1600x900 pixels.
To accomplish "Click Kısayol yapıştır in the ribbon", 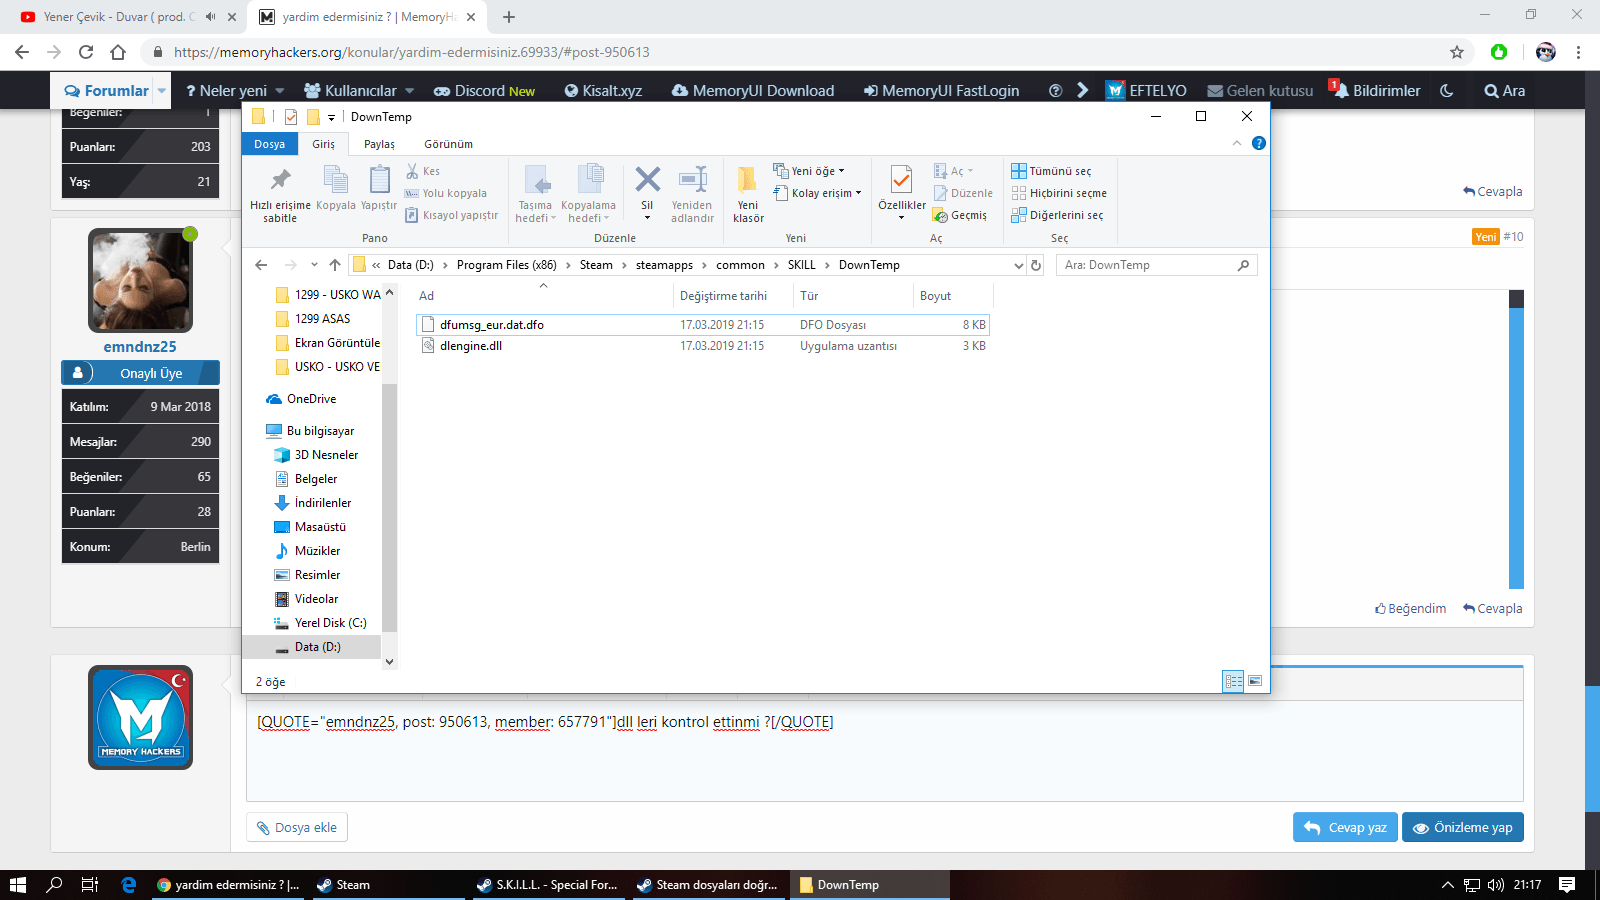I will click(451, 215).
